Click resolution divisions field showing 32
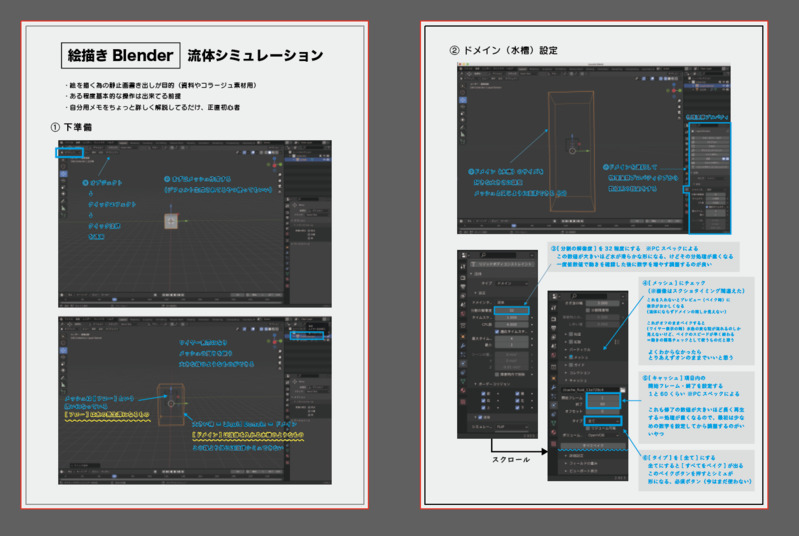This screenshot has height=536, width=799. click(x=512, y=311)
